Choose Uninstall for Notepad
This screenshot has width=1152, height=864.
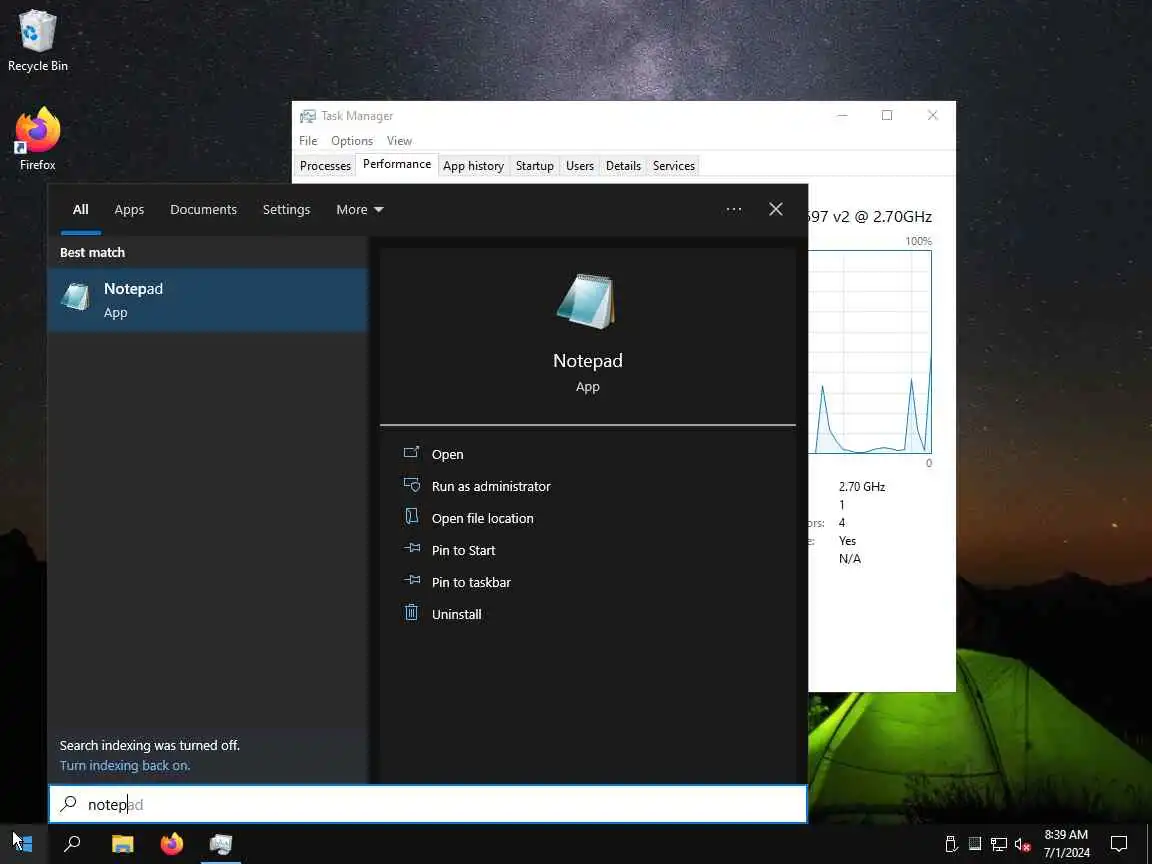pos(456,614)
